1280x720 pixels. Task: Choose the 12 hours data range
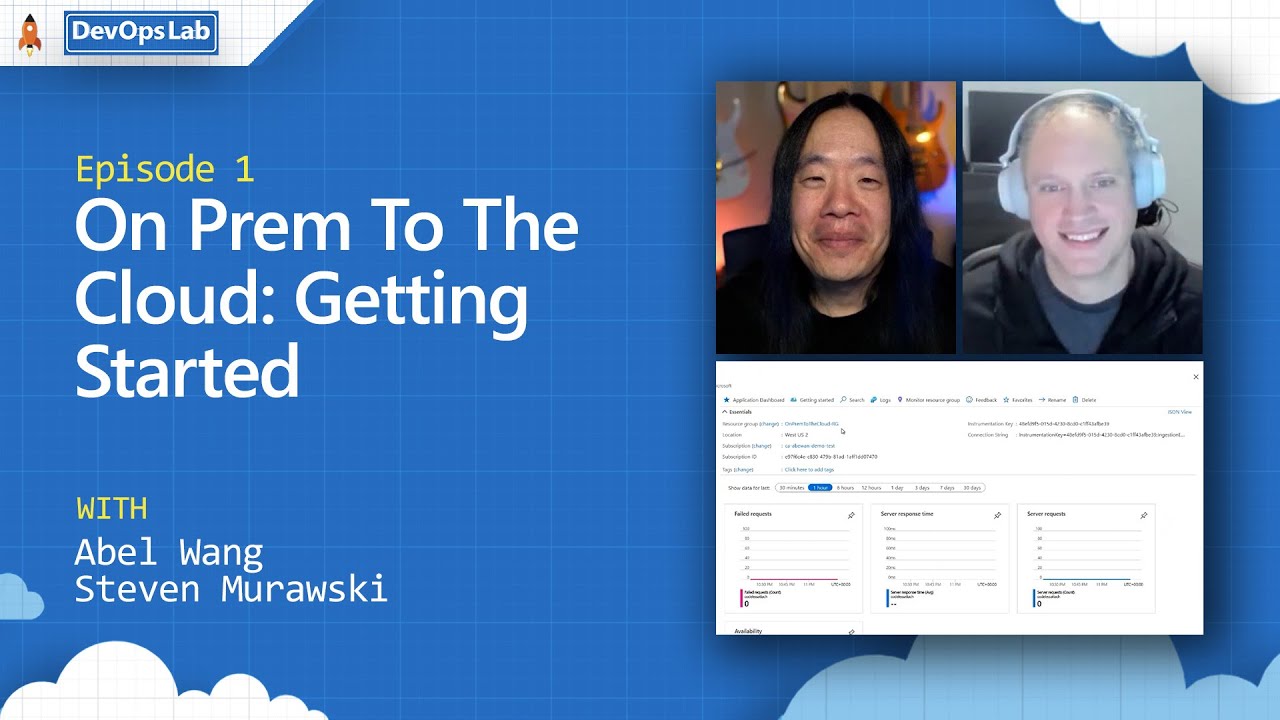pyautogui.click(x=871, y=488)
